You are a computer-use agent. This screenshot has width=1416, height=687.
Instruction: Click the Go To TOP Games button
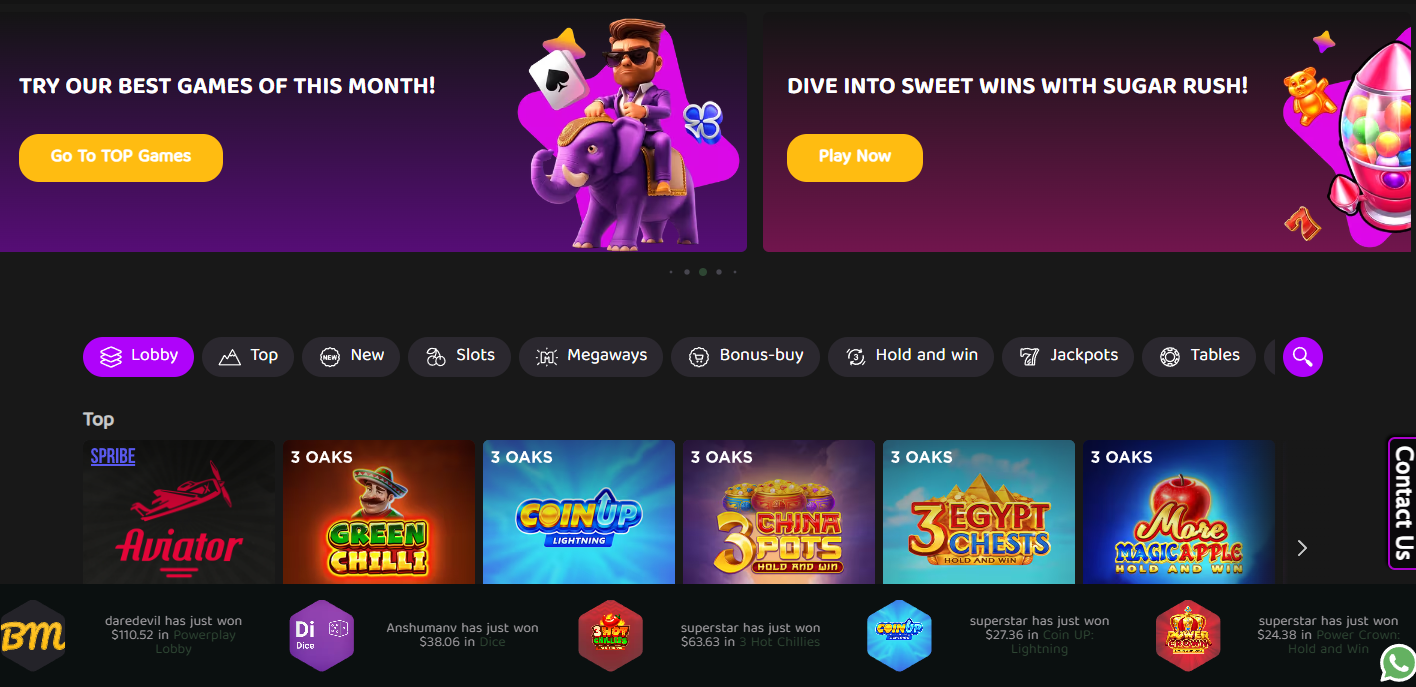tap(121, 158)
